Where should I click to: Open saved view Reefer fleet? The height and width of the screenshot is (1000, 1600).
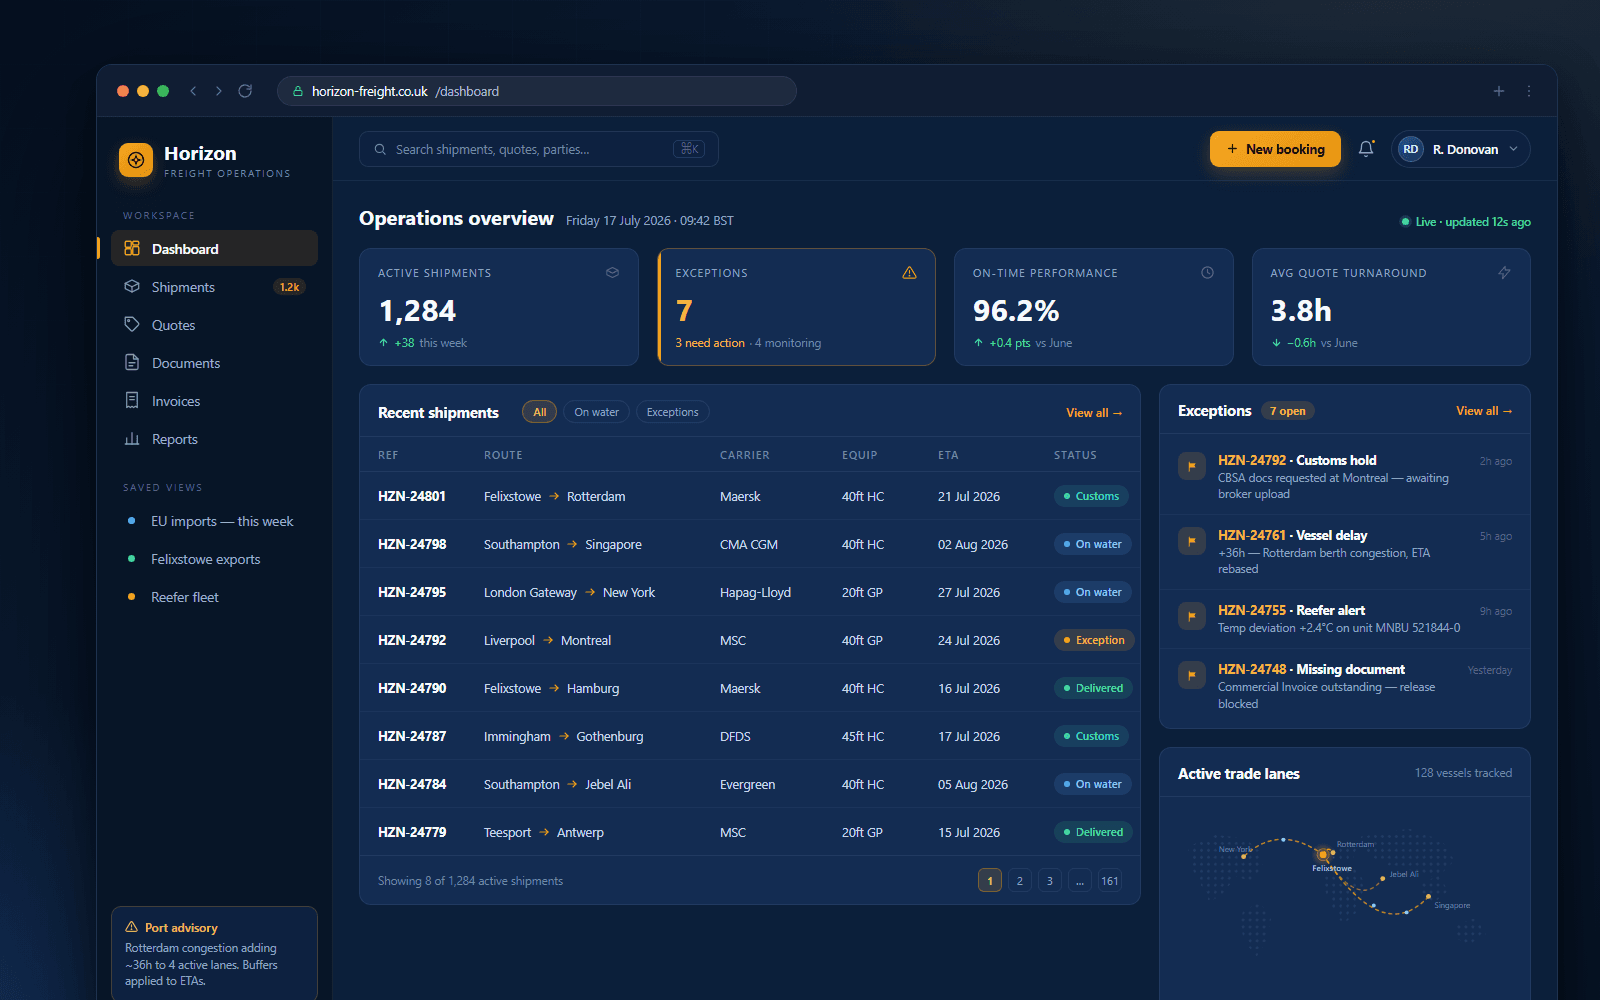(214, 597)
